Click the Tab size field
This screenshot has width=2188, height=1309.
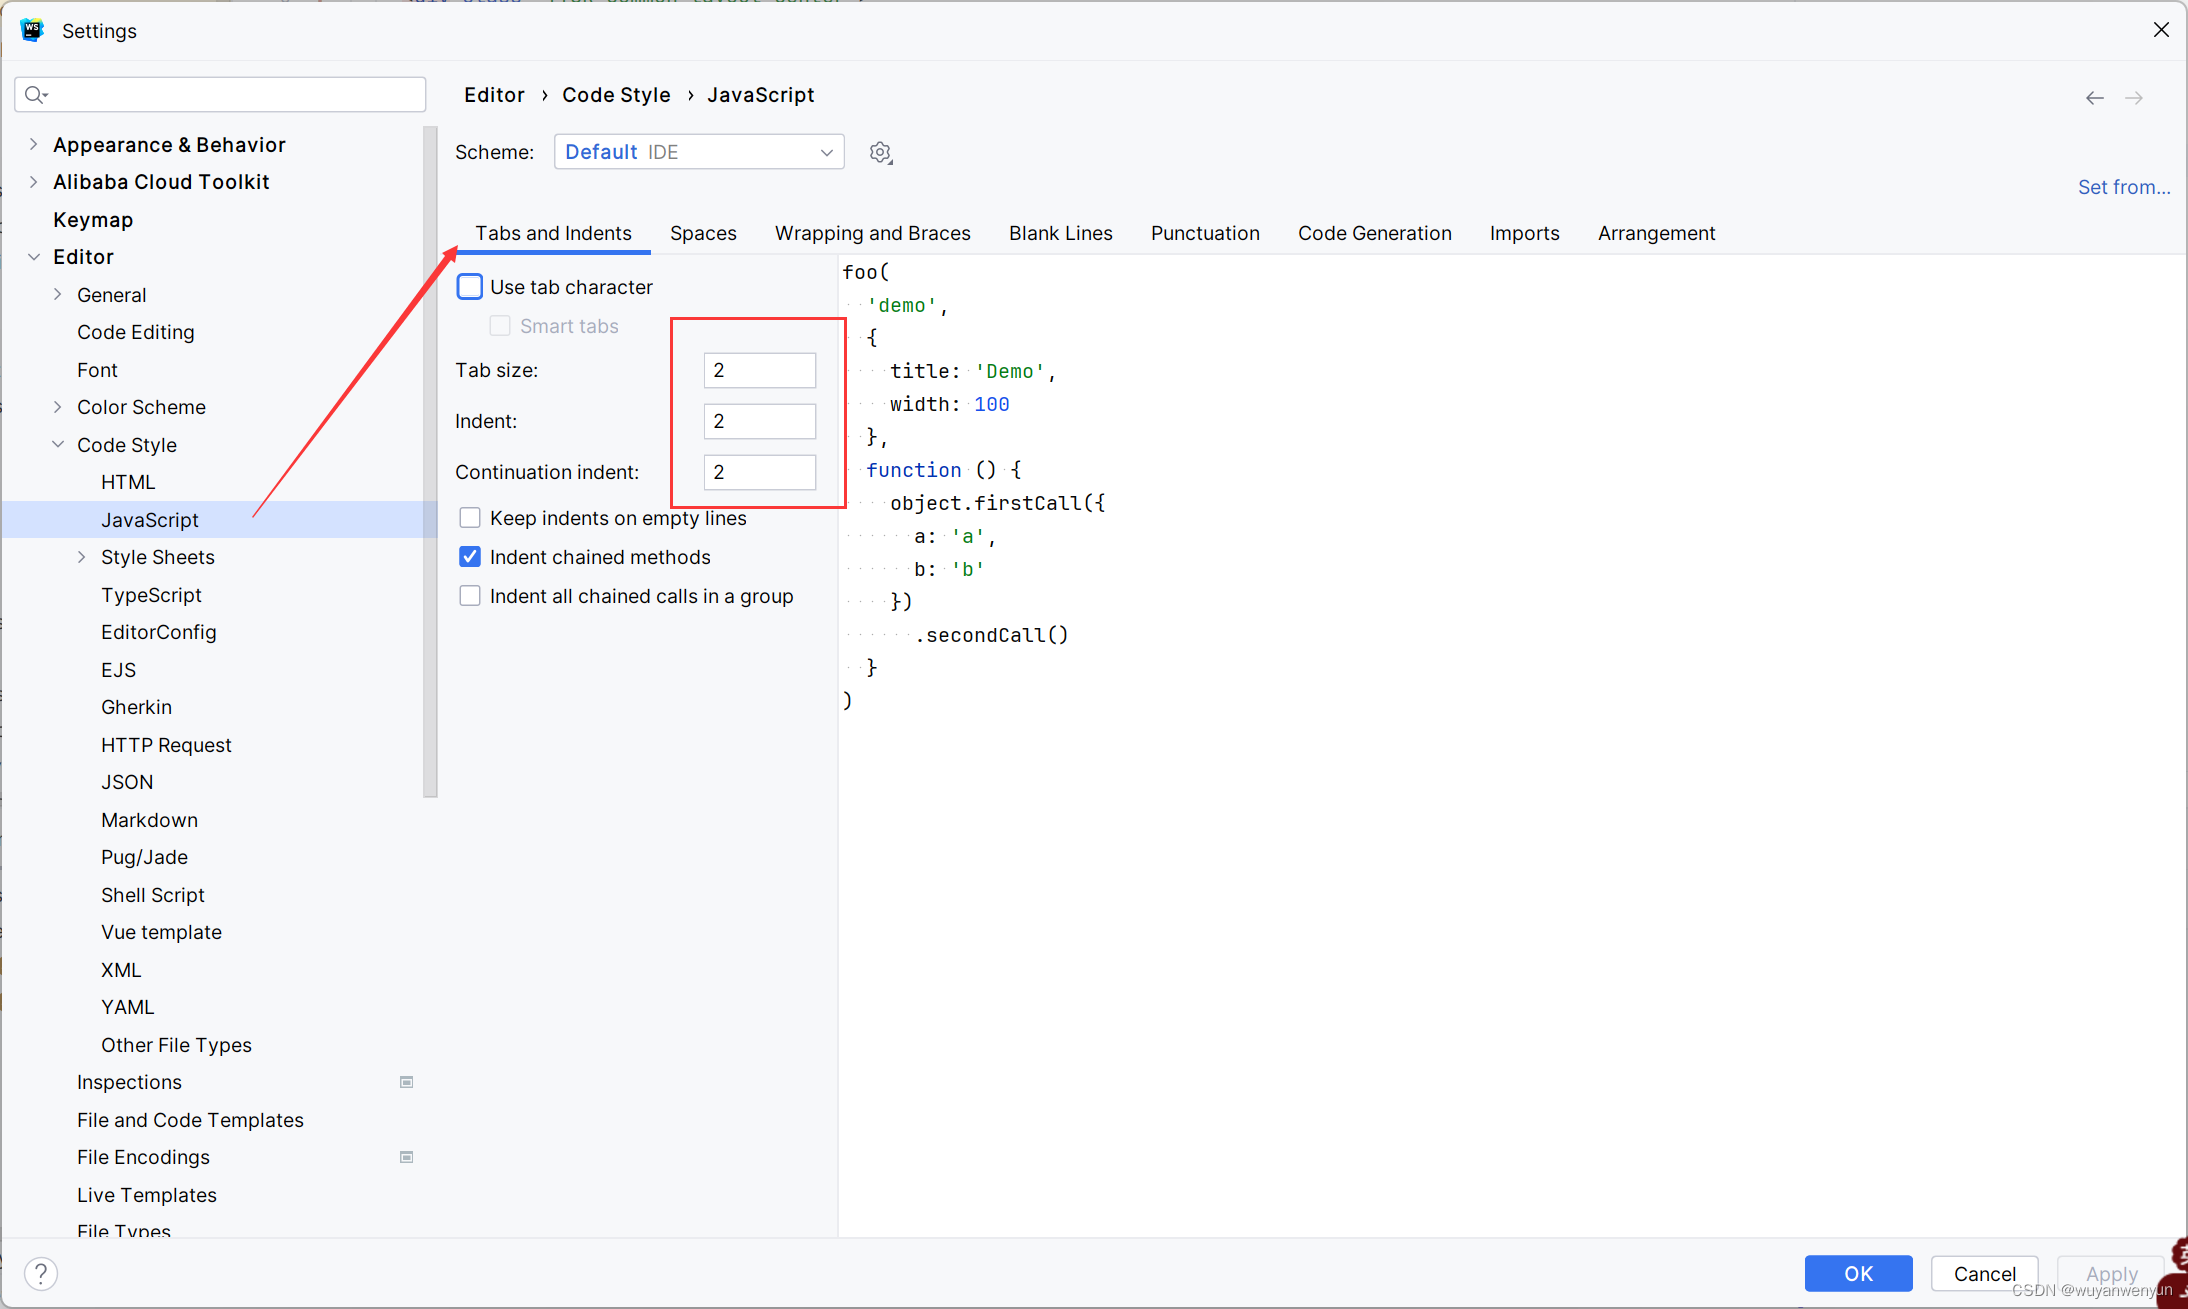(760, 370)
